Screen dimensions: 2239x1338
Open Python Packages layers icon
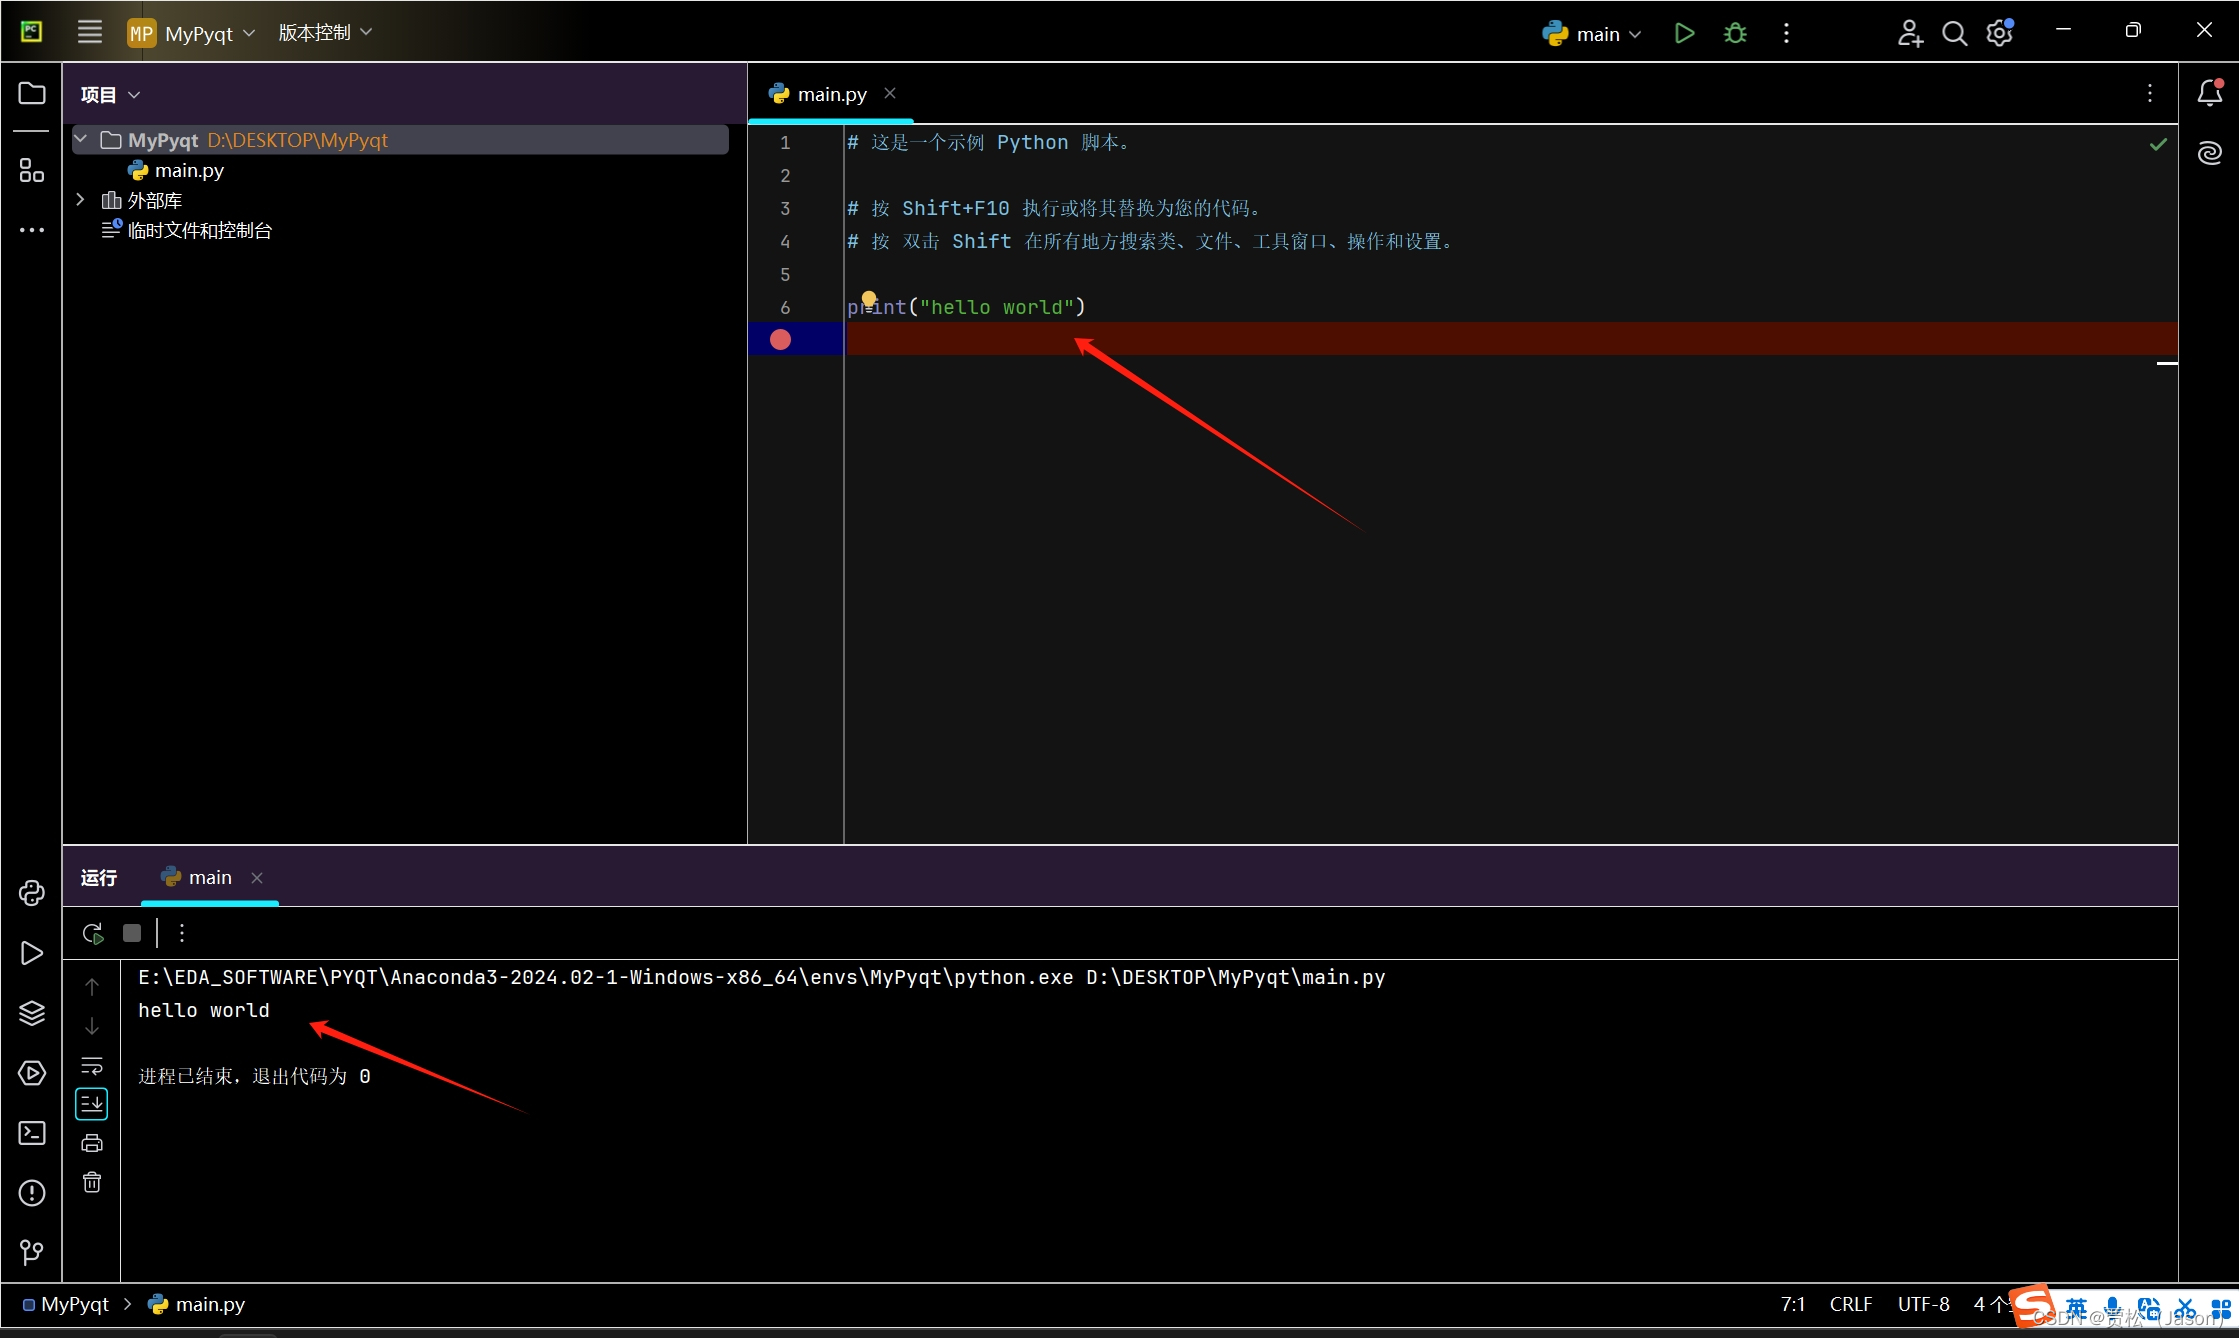point(31,1013)
